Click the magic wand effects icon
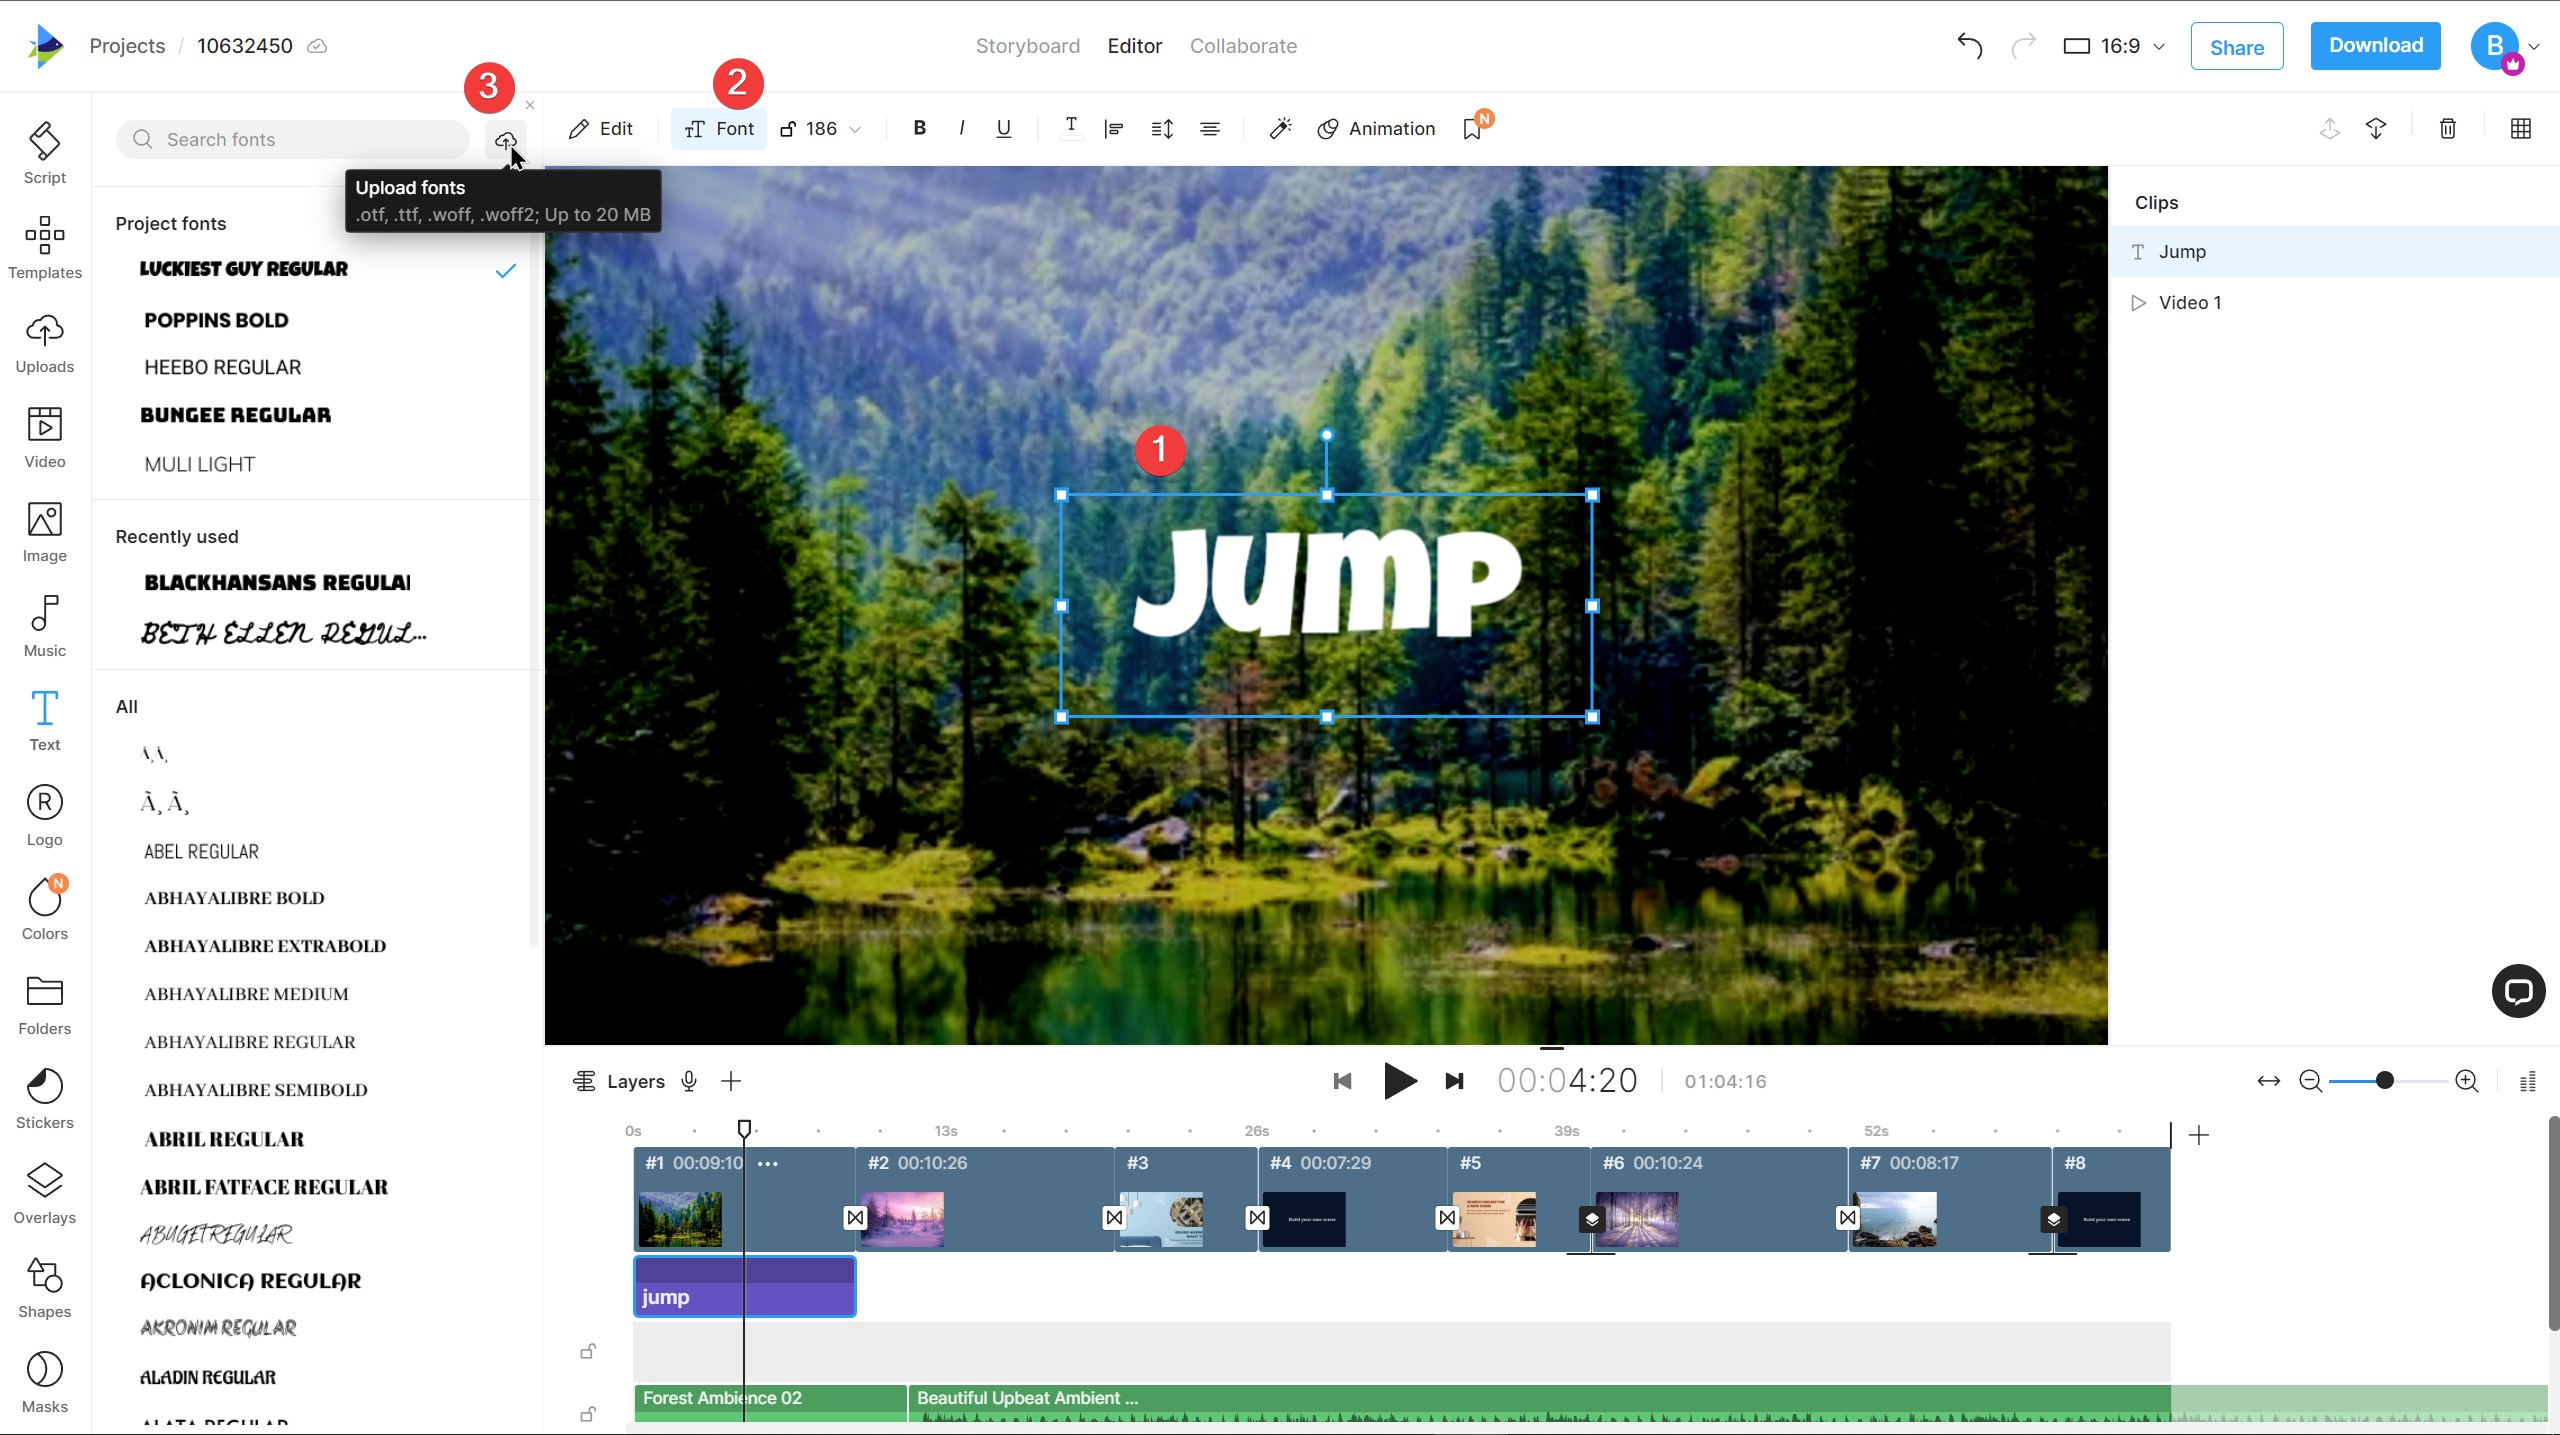 point(1280,129)
